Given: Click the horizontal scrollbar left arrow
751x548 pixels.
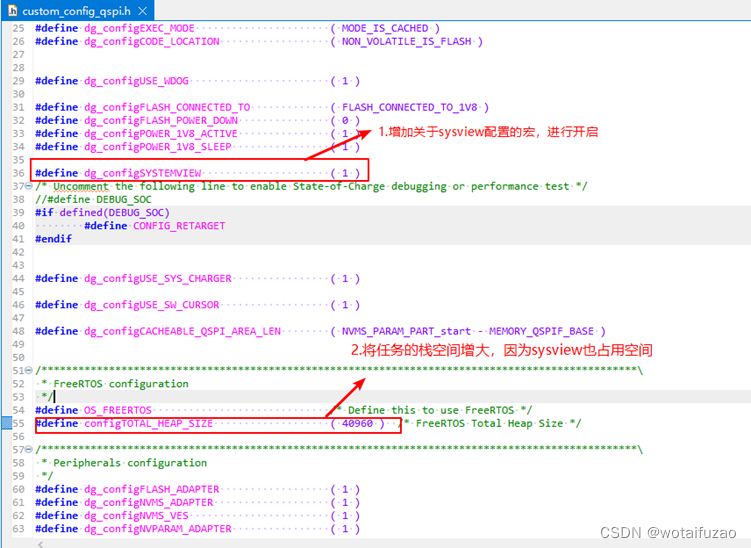Looking at the screenshot, I should click(x=41, y=544).
